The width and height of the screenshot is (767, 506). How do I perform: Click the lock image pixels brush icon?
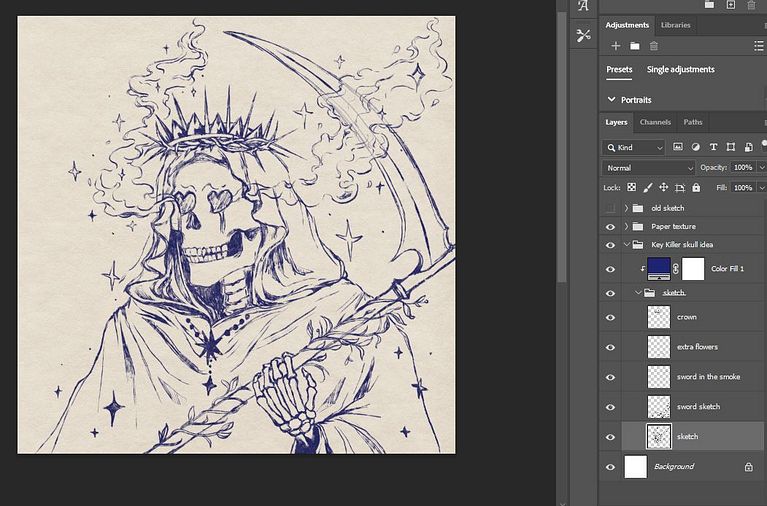point(647,188)
